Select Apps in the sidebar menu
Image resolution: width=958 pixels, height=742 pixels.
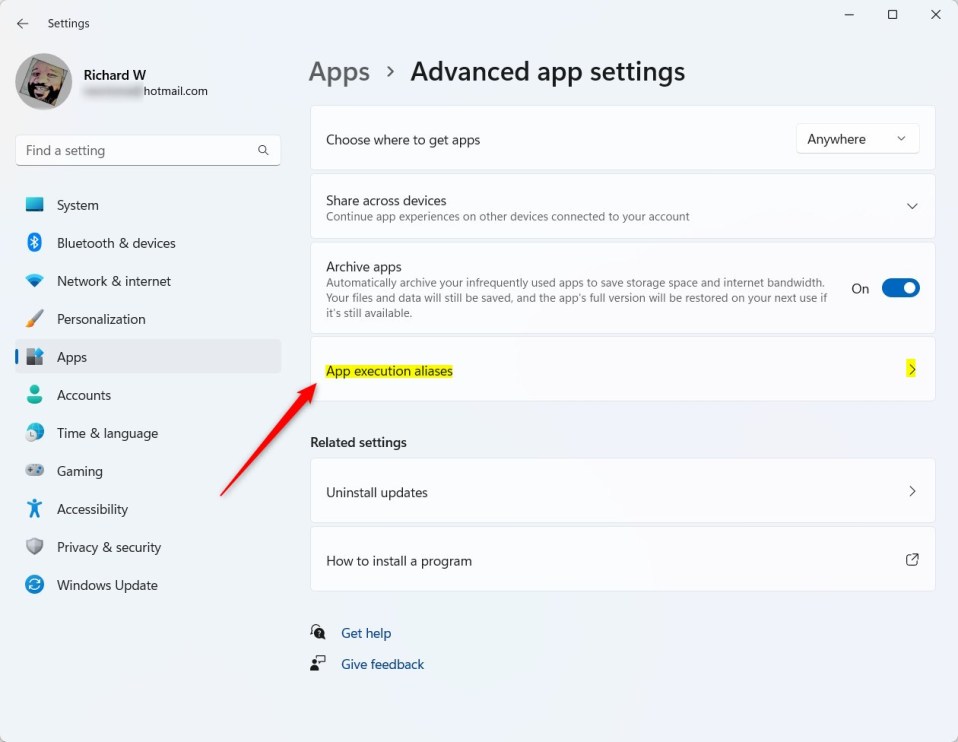tap(72, 357)
